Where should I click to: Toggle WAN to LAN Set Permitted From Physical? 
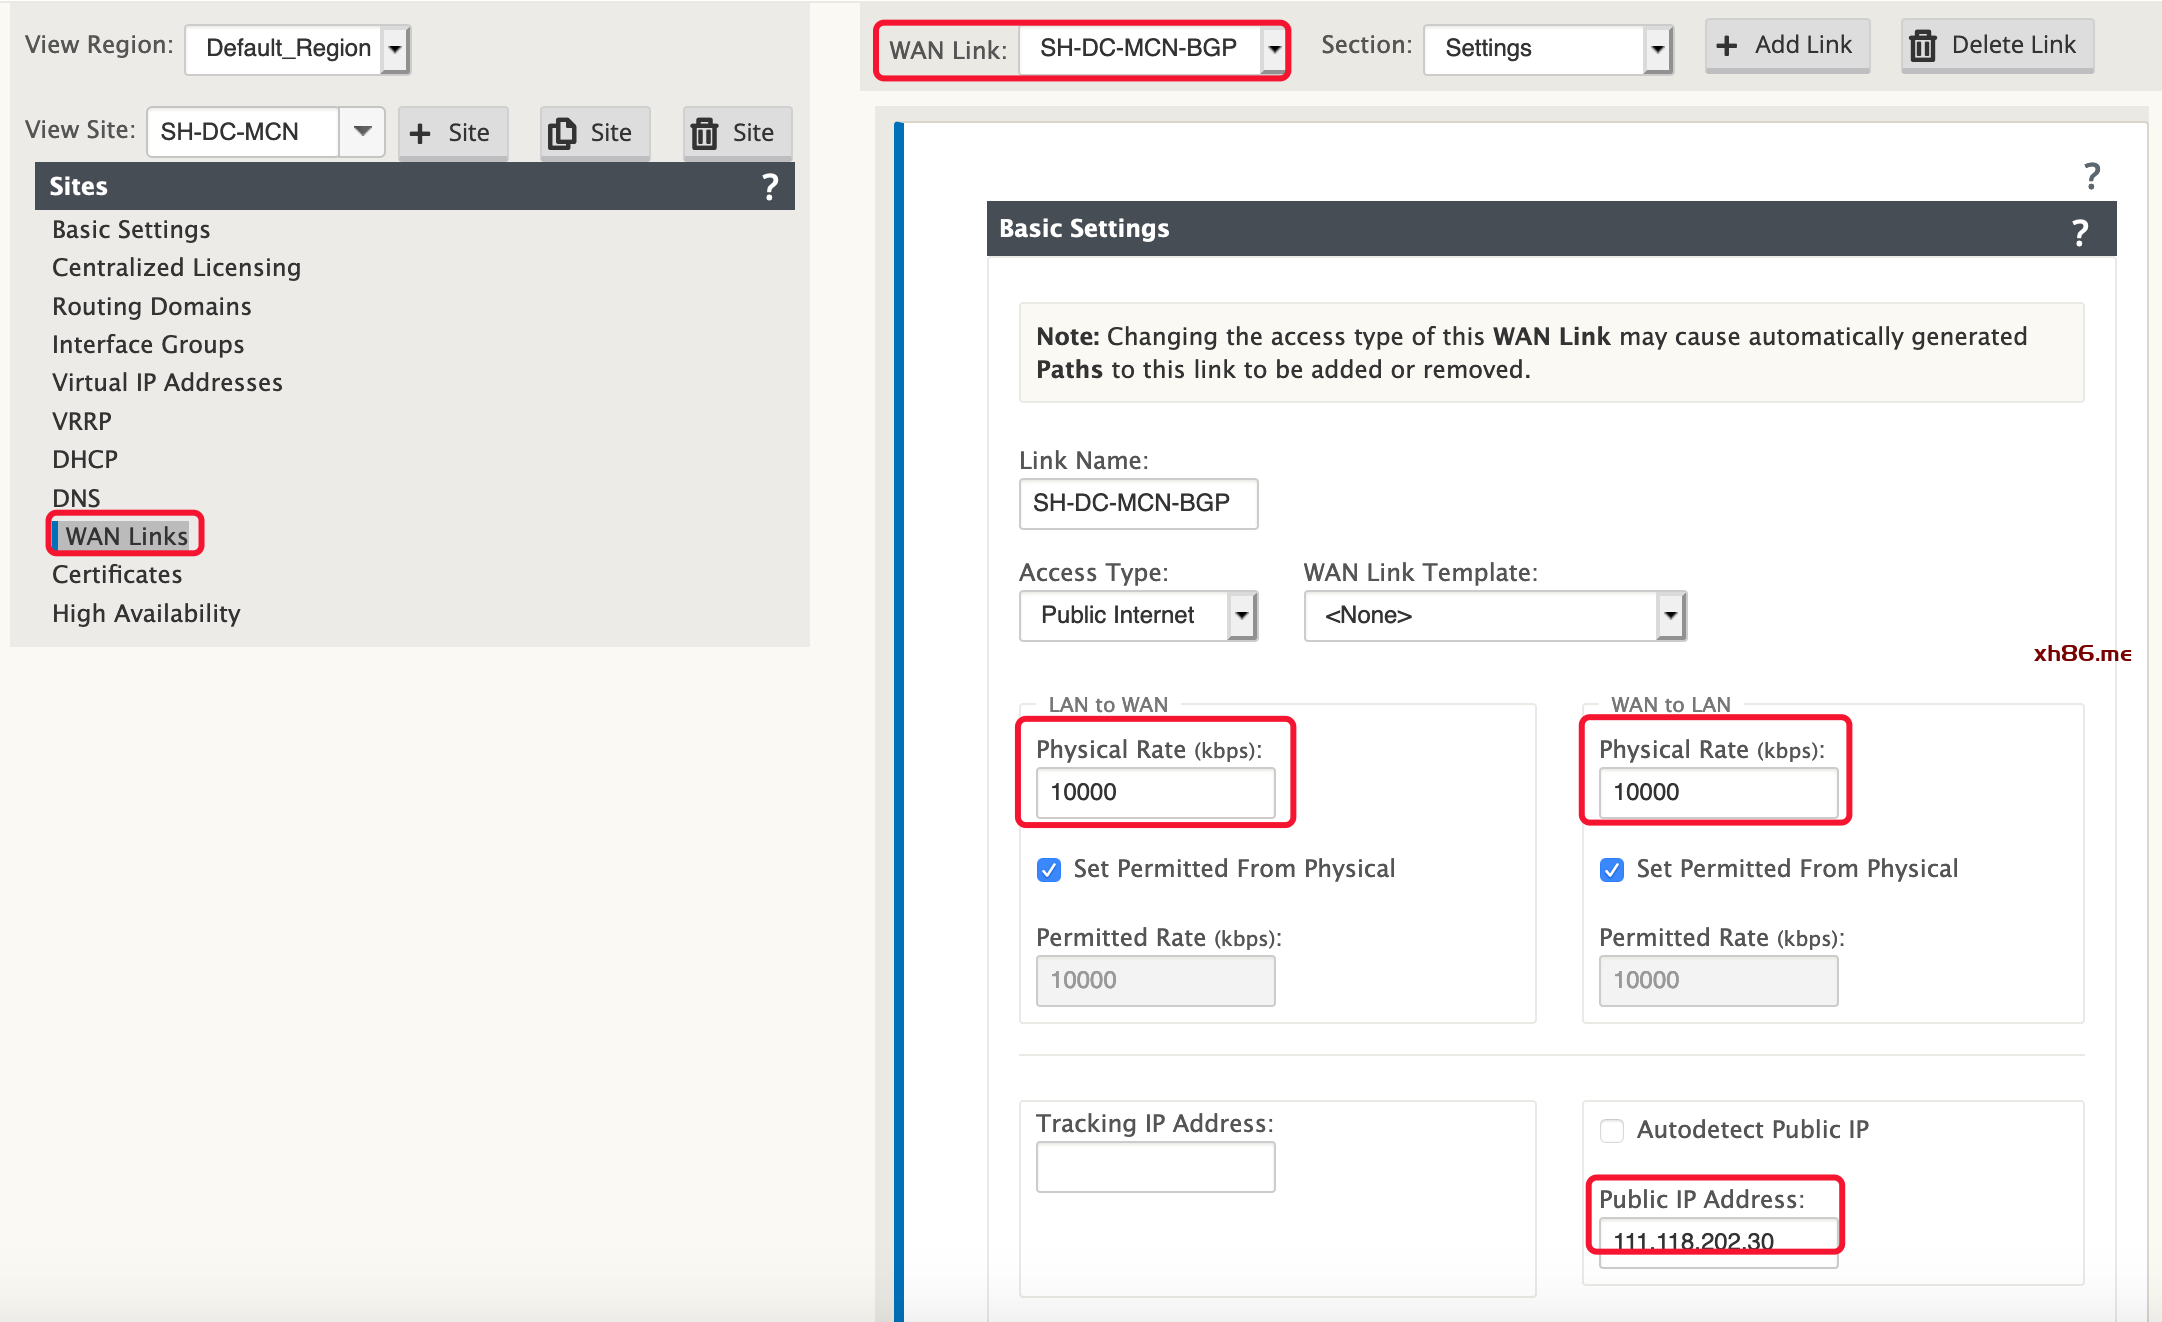[x=1611, y=870]
